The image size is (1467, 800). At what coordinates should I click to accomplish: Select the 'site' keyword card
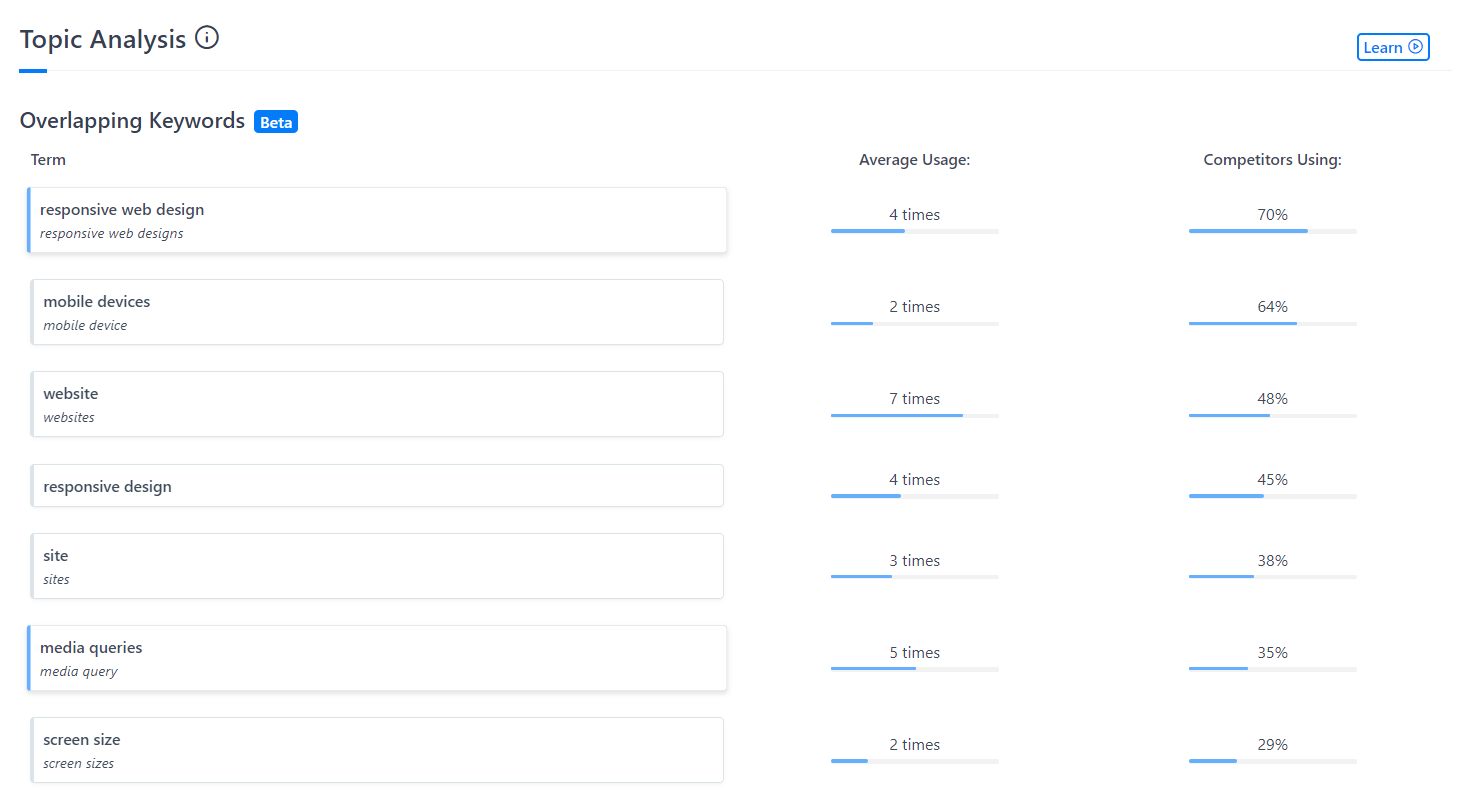point(377,566)
